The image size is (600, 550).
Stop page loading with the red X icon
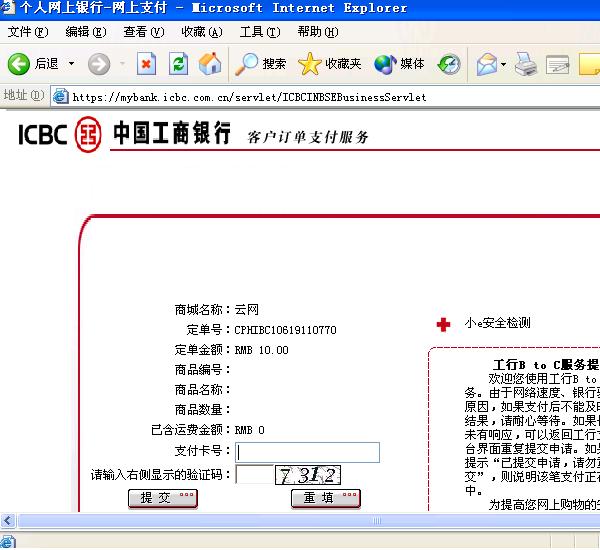[146, 64]
